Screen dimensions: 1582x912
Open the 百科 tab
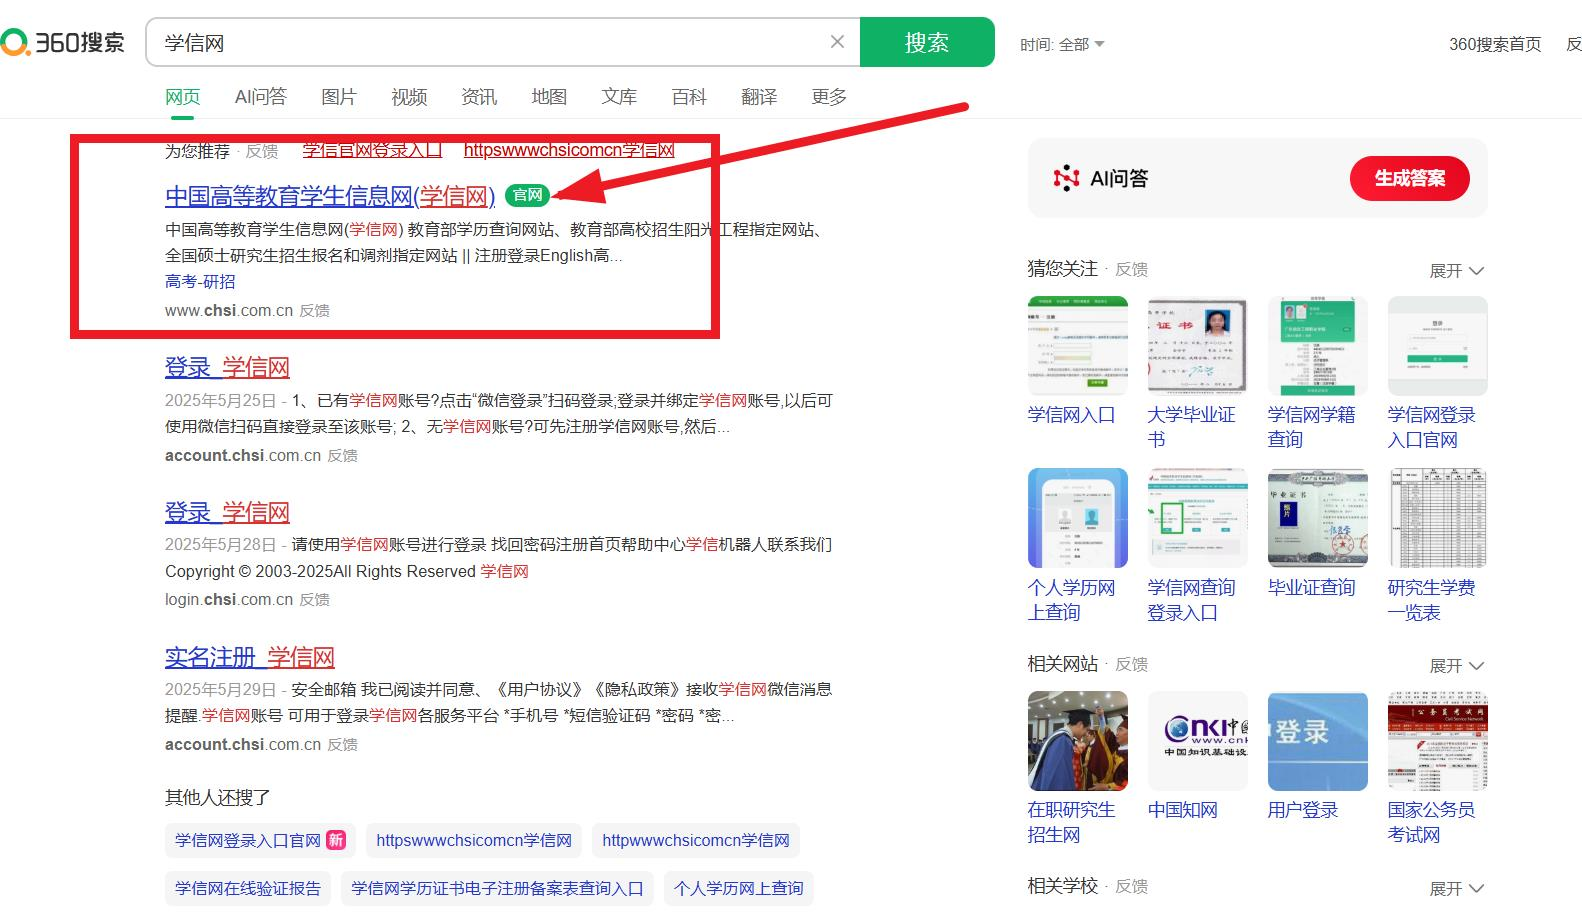click(689, 97)
